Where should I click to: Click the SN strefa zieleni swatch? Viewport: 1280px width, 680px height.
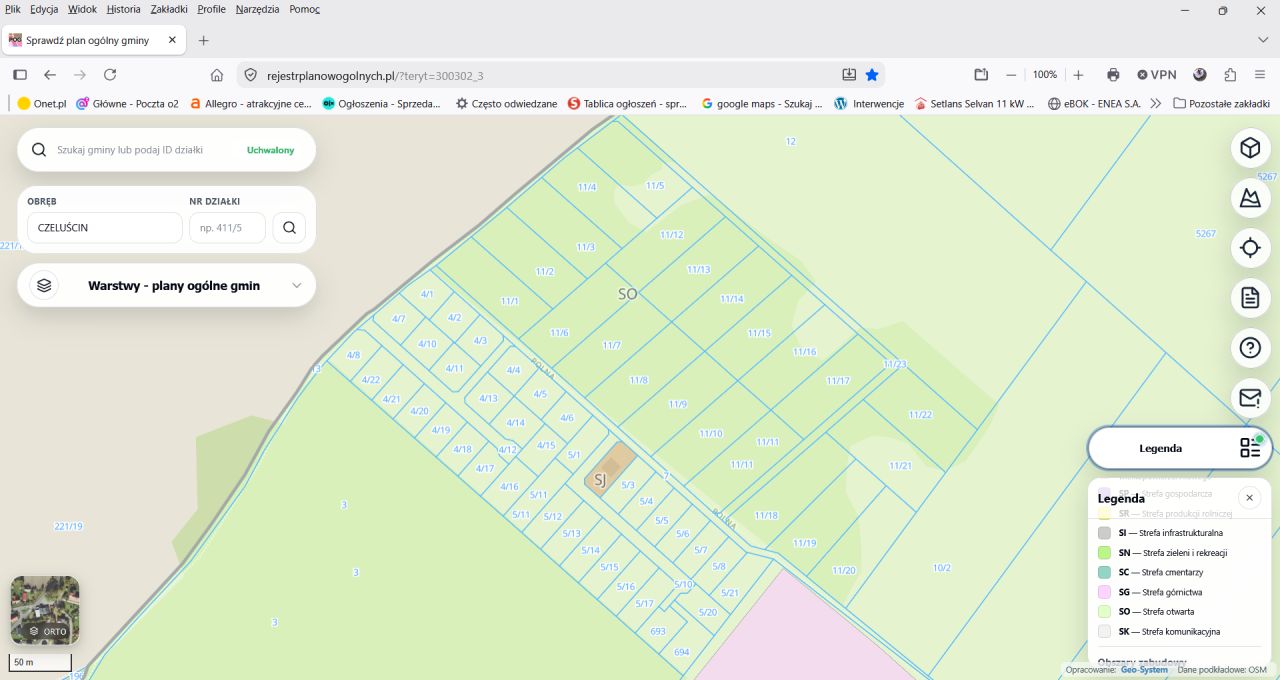[x=1104, y=553]
